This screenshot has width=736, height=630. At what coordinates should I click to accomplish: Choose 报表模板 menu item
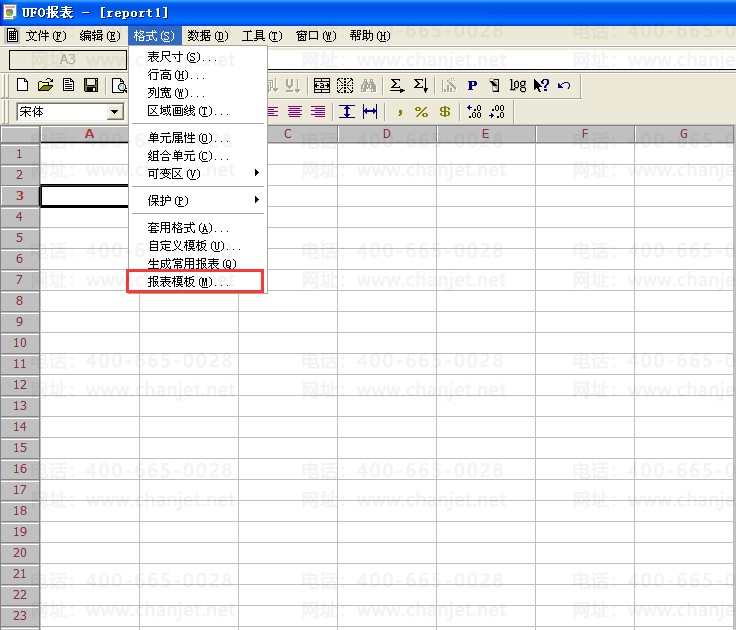click(197, 281)
